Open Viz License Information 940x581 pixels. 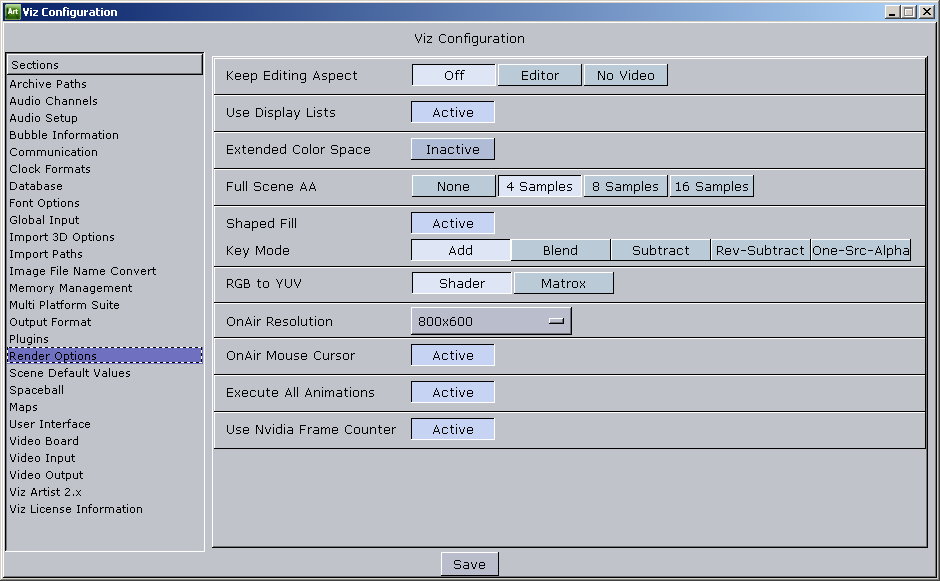76,509
